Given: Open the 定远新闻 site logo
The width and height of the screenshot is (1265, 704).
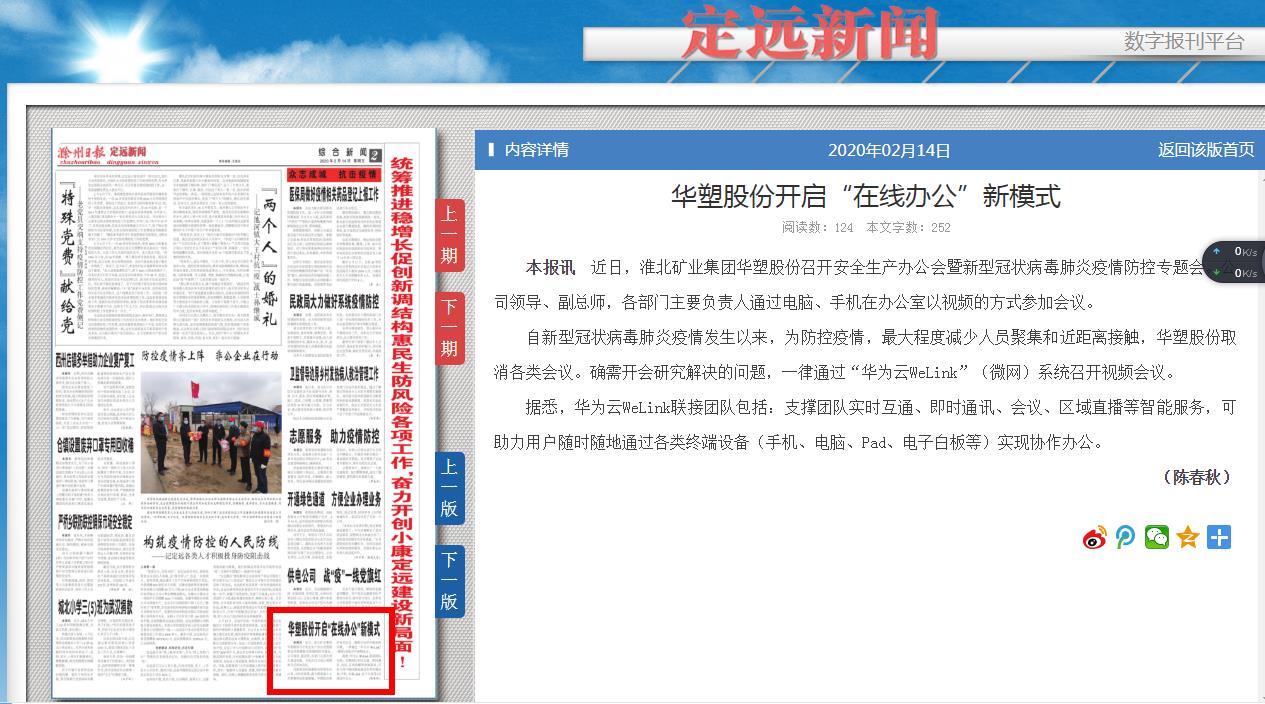Looking at the screenshot, I should 810,35.
